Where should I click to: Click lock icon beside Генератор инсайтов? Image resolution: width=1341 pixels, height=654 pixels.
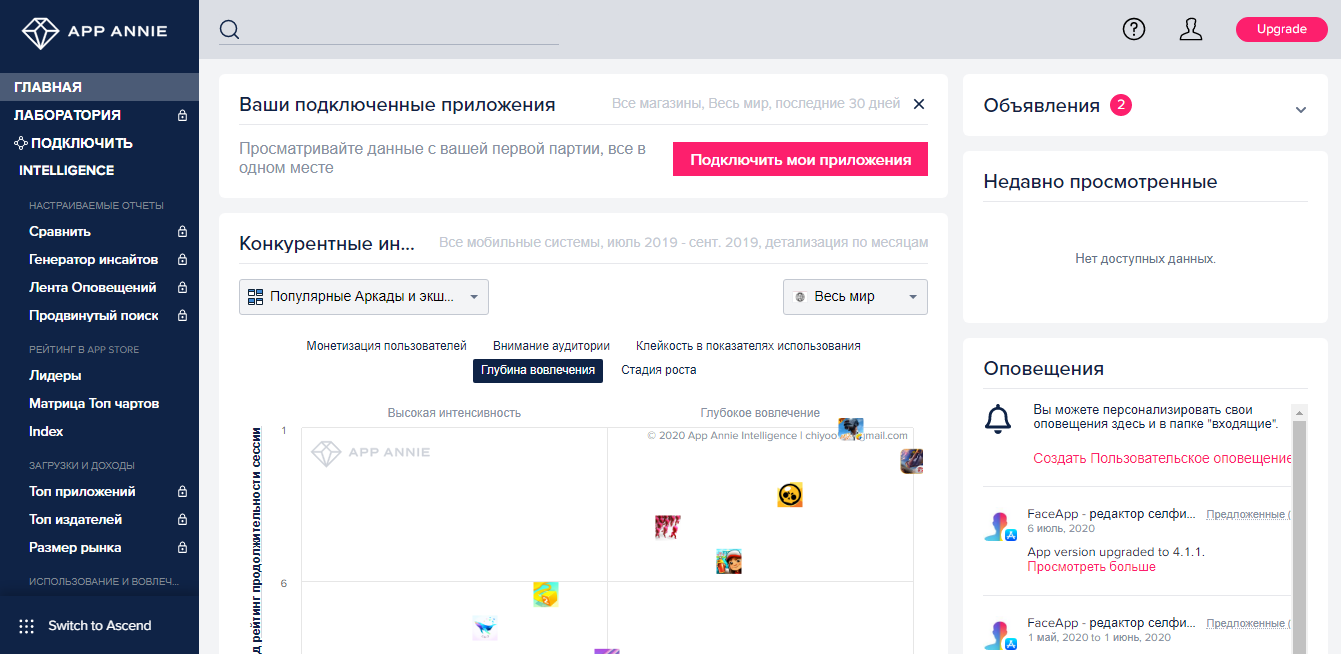click(x=182, y=259)
